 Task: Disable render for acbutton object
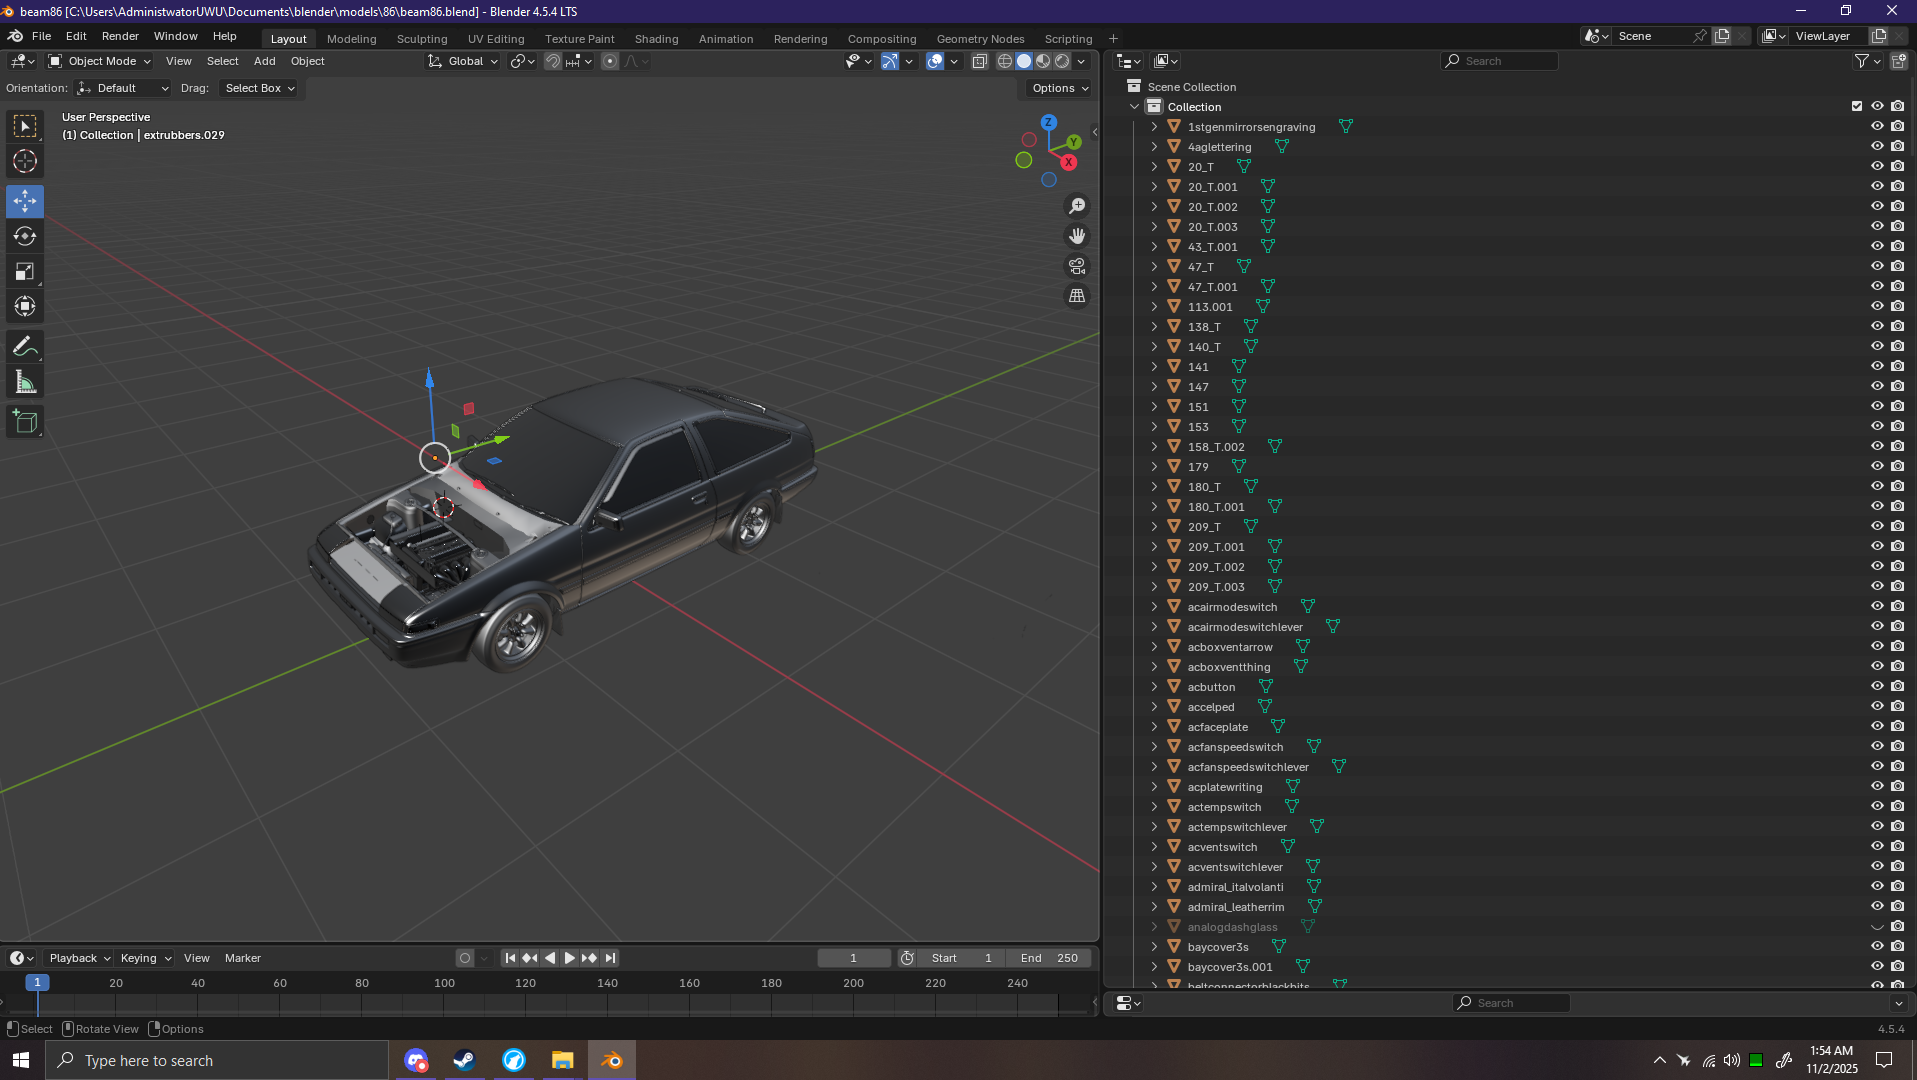click(x=1897, y=686)
